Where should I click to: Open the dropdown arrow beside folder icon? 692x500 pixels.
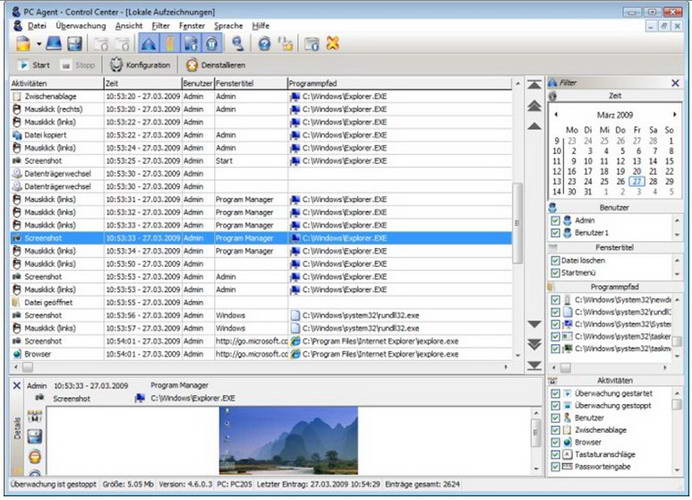[38, 44]
